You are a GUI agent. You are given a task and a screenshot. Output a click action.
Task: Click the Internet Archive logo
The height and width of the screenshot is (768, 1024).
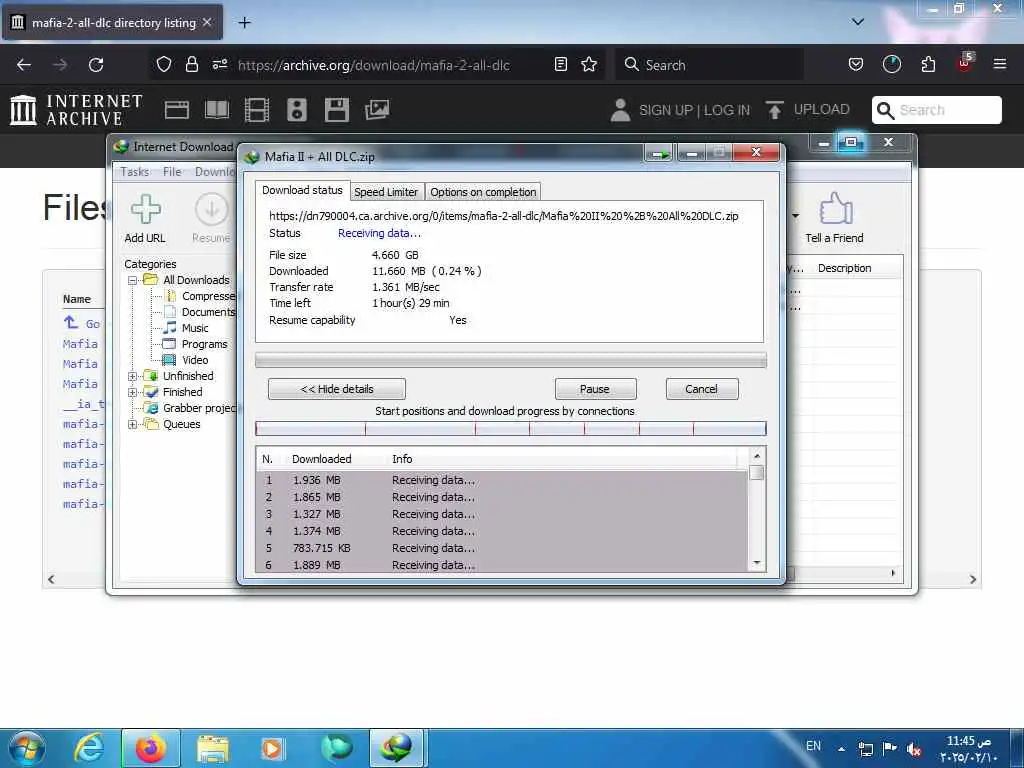coord(76,110)
